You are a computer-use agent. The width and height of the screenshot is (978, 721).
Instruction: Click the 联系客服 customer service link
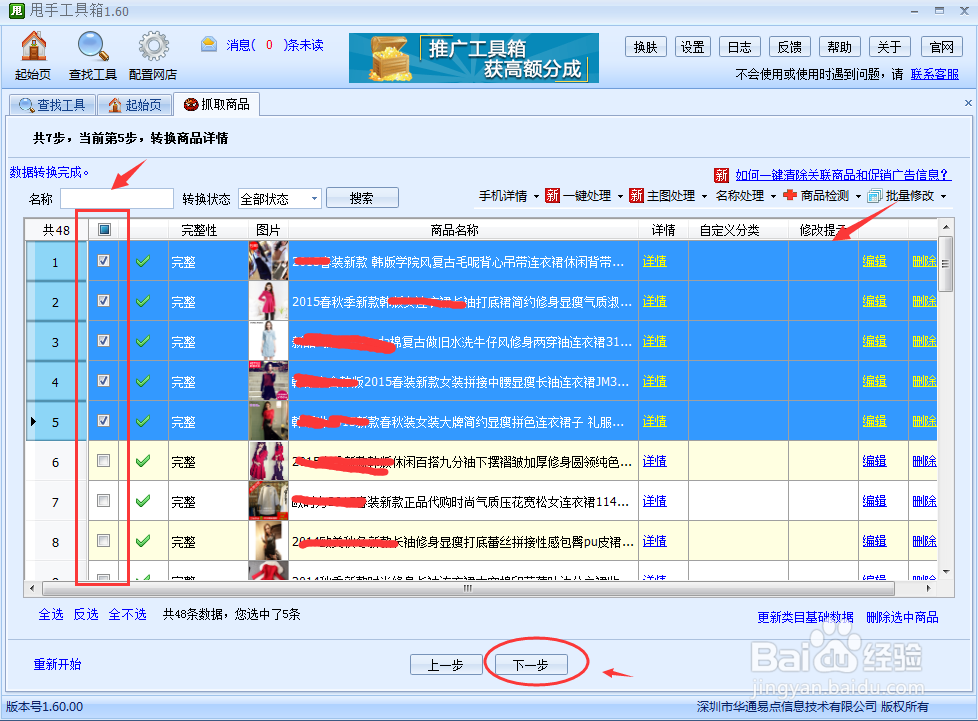[x=935, y=72]
